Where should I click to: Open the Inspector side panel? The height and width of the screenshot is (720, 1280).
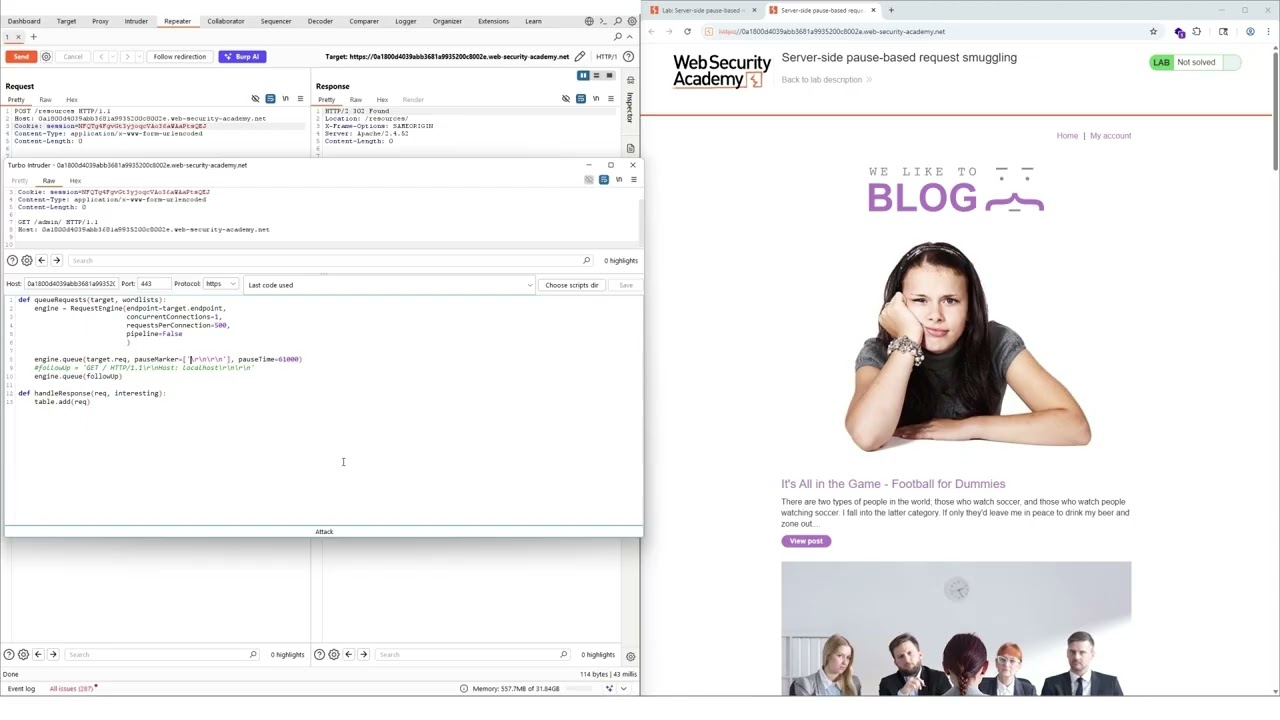tap(629, 103)
